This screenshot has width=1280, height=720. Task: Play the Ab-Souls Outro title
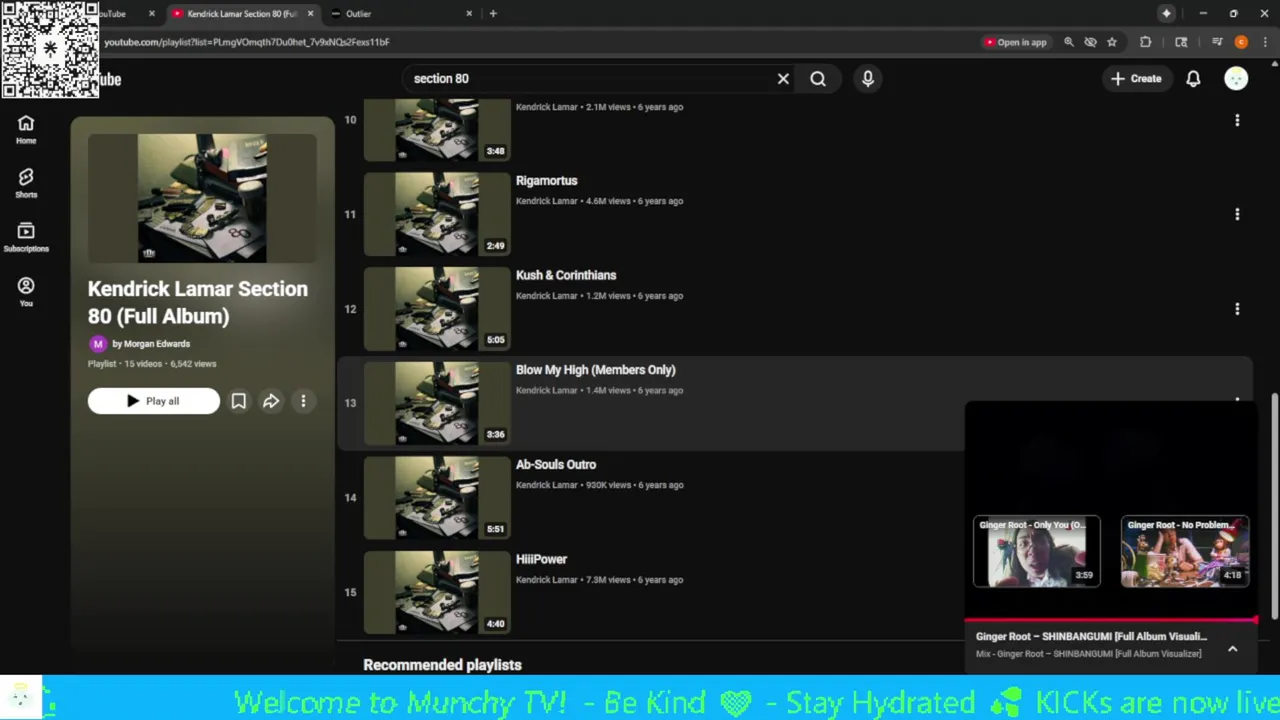(556, 464)
